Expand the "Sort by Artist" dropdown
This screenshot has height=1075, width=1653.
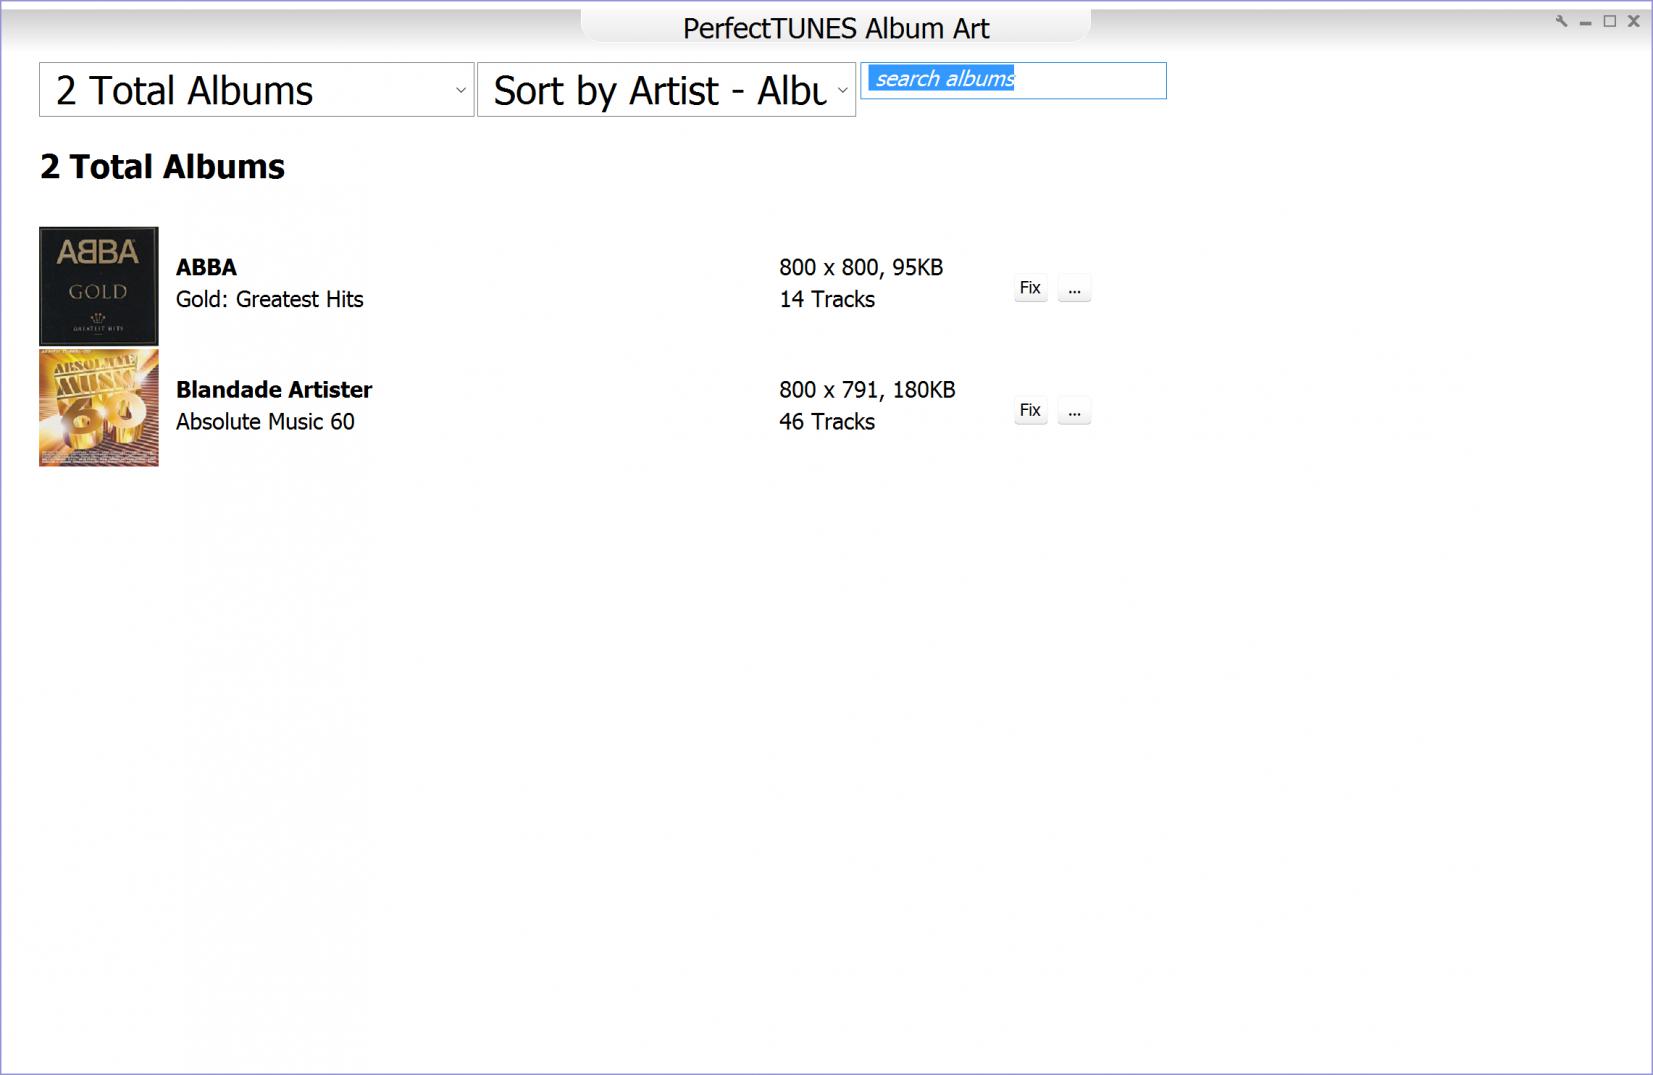tap(666, 90)
